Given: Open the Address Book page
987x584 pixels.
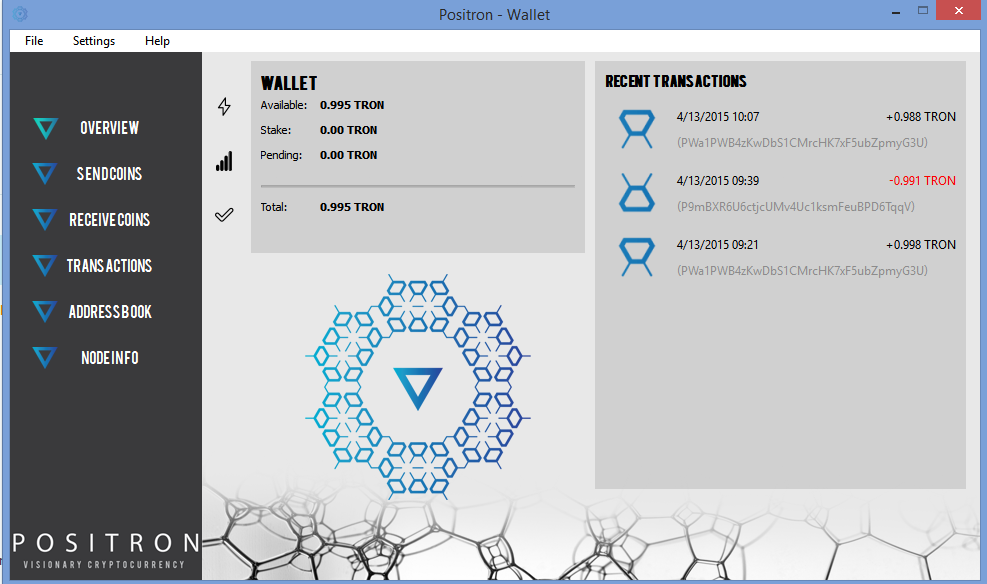Looking at the screenshot, I should (110, 312).
